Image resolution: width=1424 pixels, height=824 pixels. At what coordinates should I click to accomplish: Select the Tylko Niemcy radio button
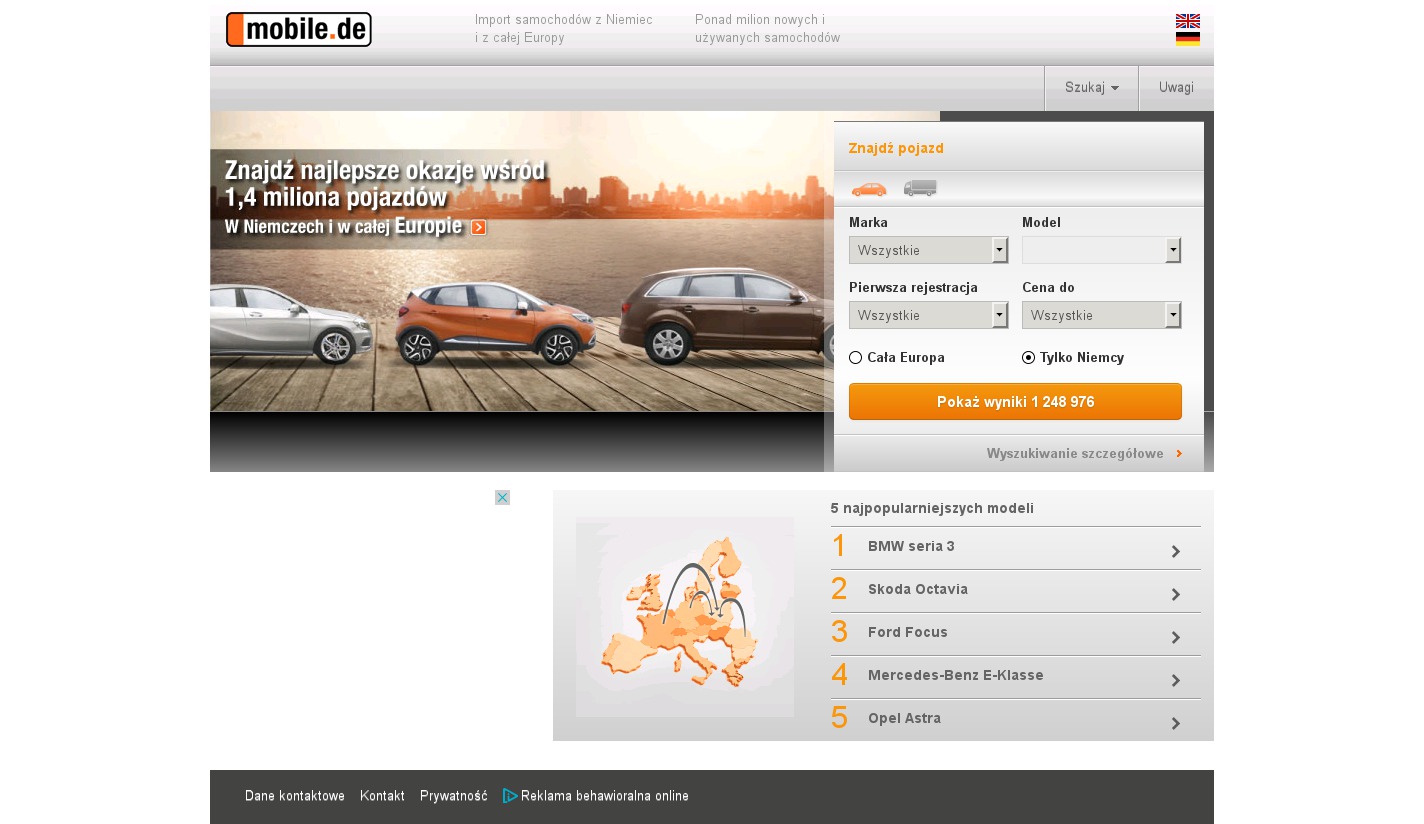coord(1028,358)
